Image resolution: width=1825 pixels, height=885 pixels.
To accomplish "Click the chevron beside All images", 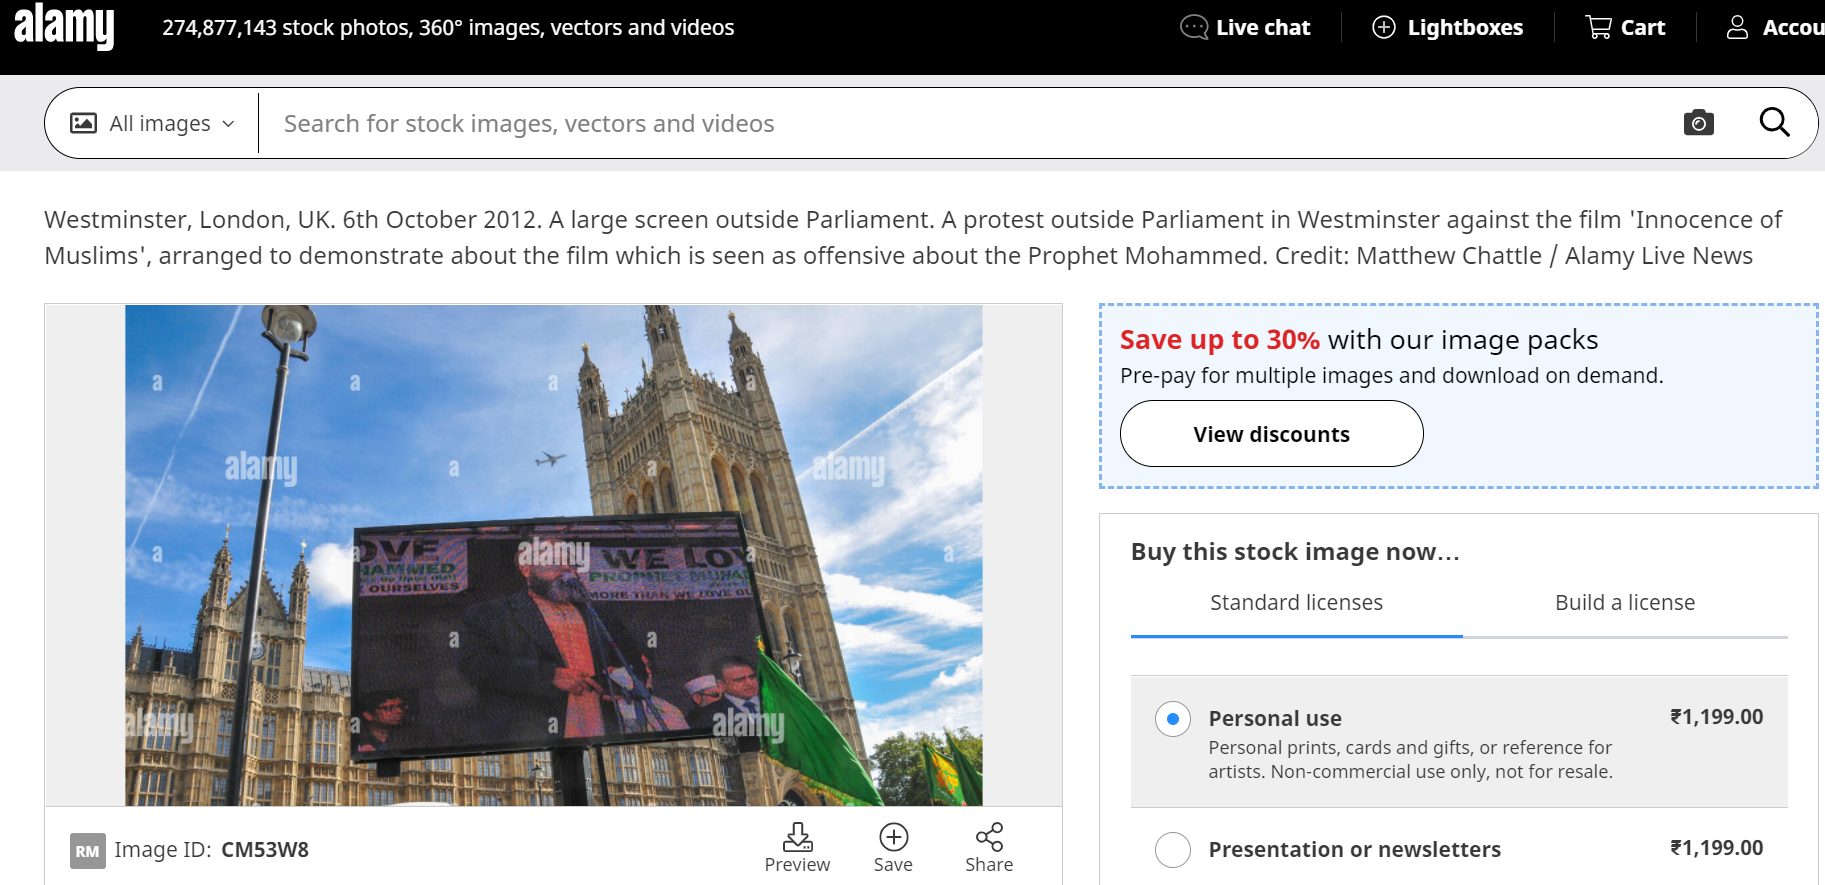I will [x=228, y=124].
